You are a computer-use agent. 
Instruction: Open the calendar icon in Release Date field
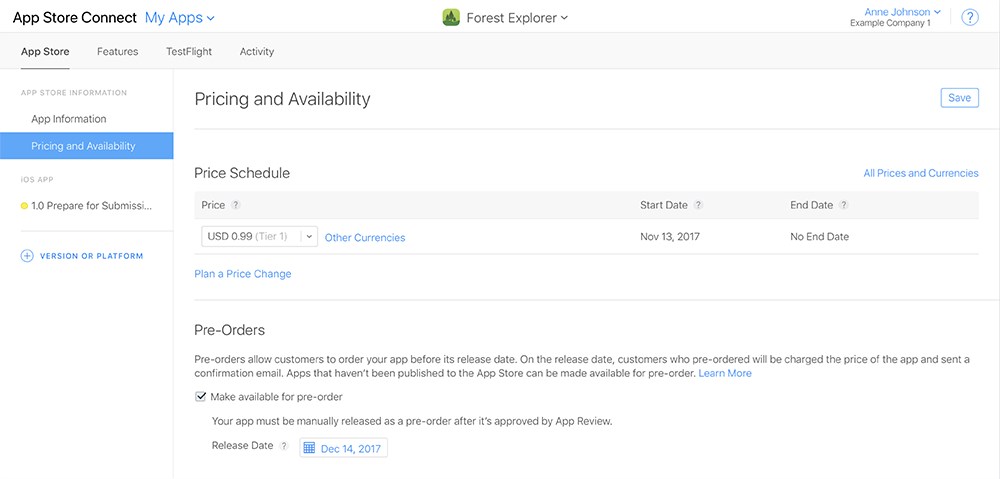[309, 448]
